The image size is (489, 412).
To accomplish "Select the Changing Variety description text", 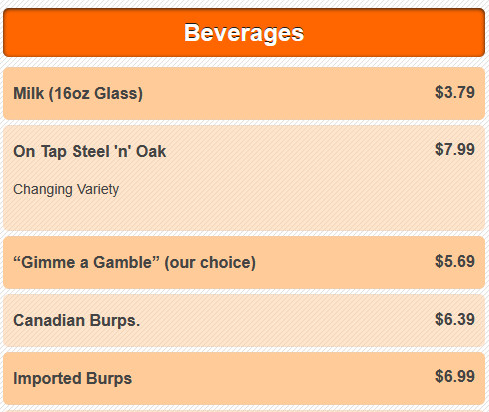I will [x=66, y=189].
